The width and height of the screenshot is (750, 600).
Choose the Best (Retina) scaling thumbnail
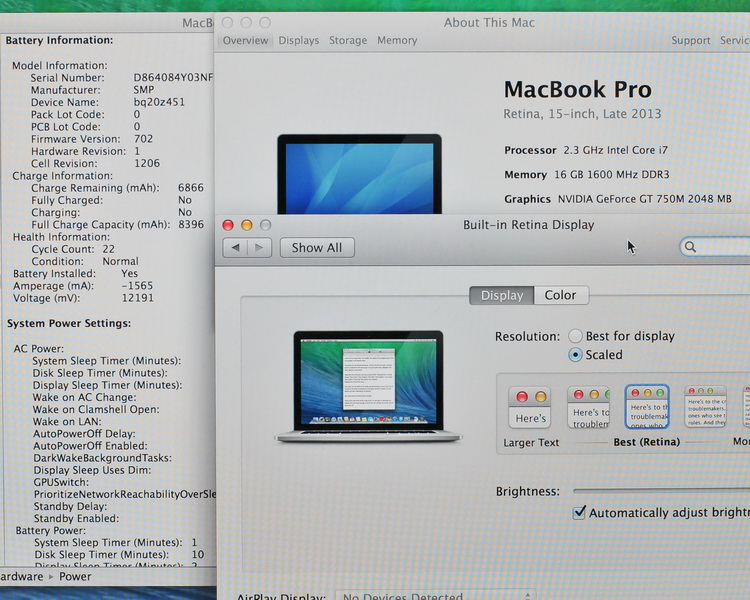point(647,407)
